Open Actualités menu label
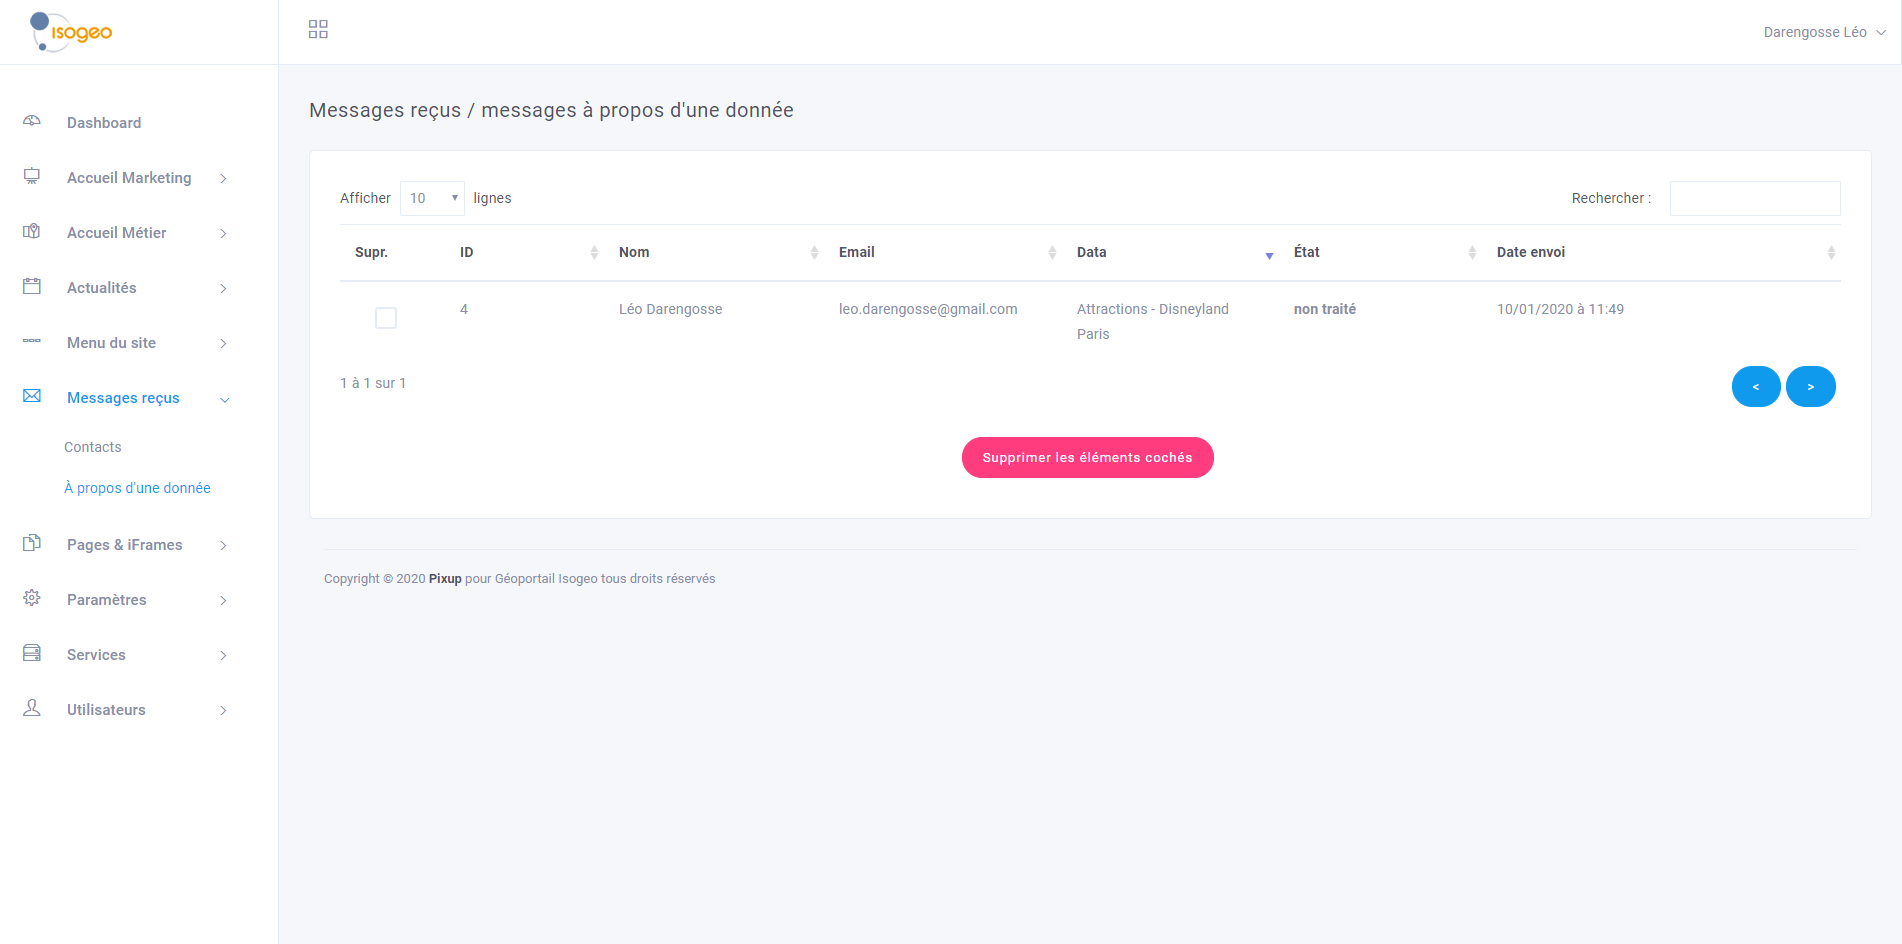Viewport: 1902px width, 944px height. [102, 288]
